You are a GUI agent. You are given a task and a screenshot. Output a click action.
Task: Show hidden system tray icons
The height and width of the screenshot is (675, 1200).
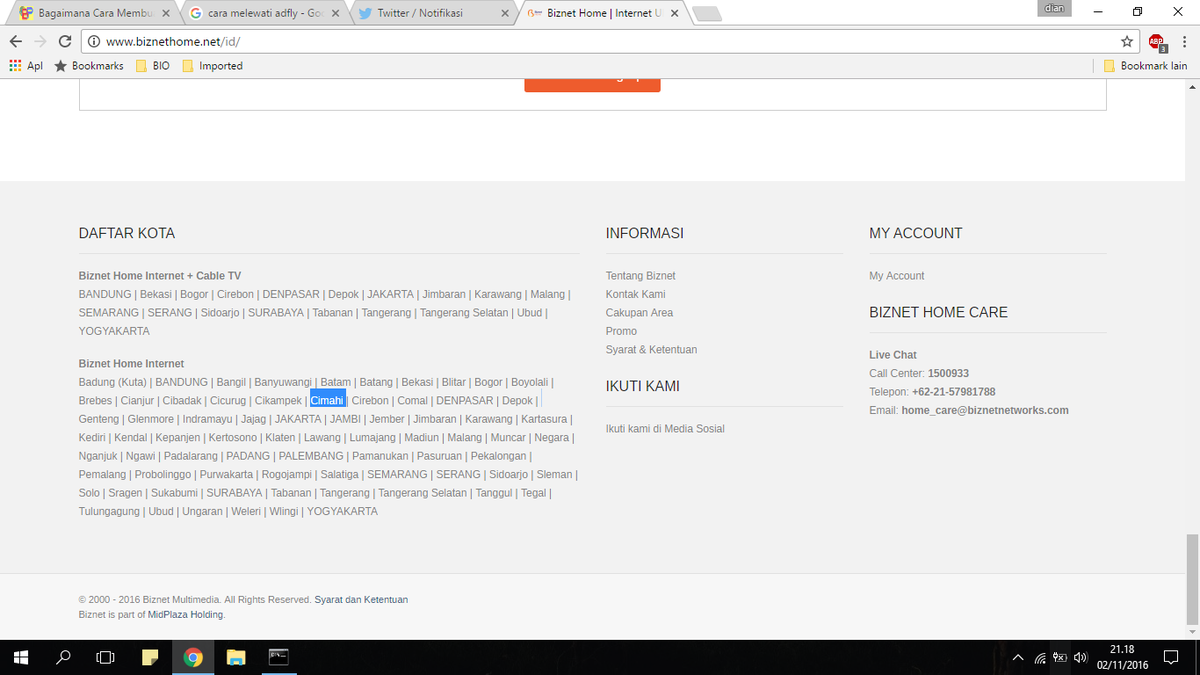(1018, 658)
